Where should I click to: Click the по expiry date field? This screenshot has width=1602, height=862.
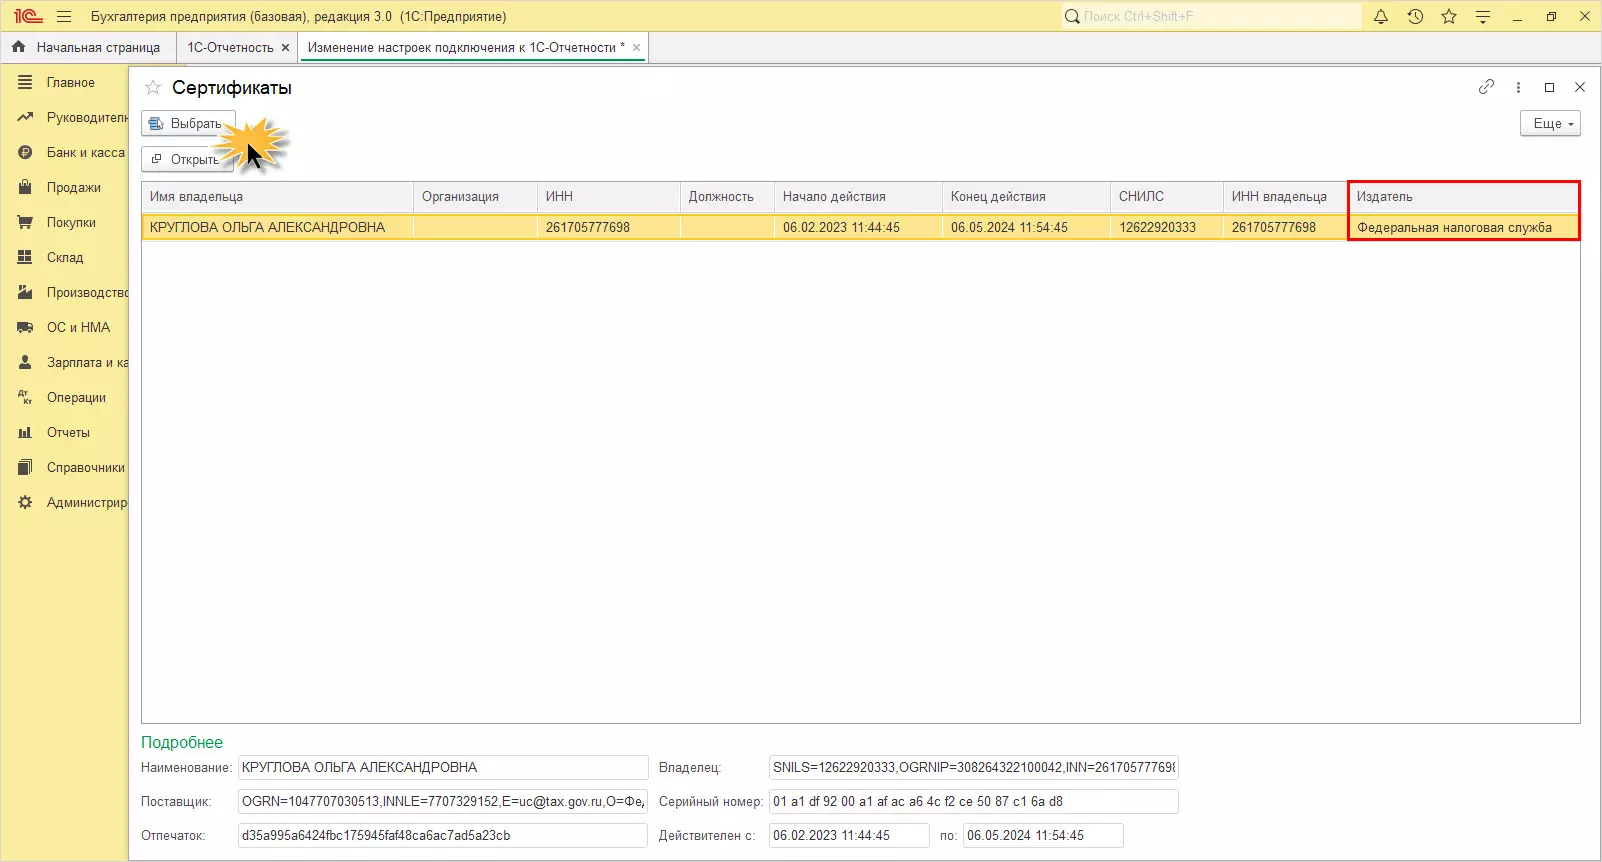[x=1043, y=836]
